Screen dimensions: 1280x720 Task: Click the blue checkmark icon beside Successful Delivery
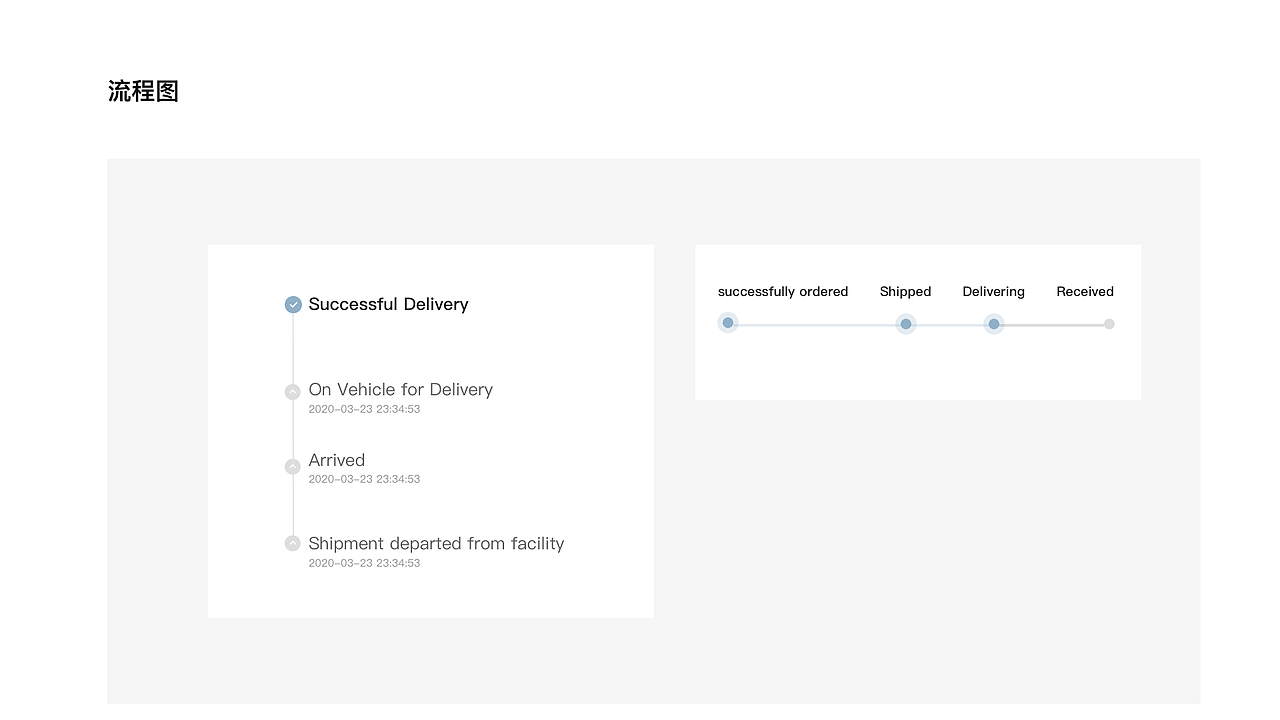pos(293,305)
